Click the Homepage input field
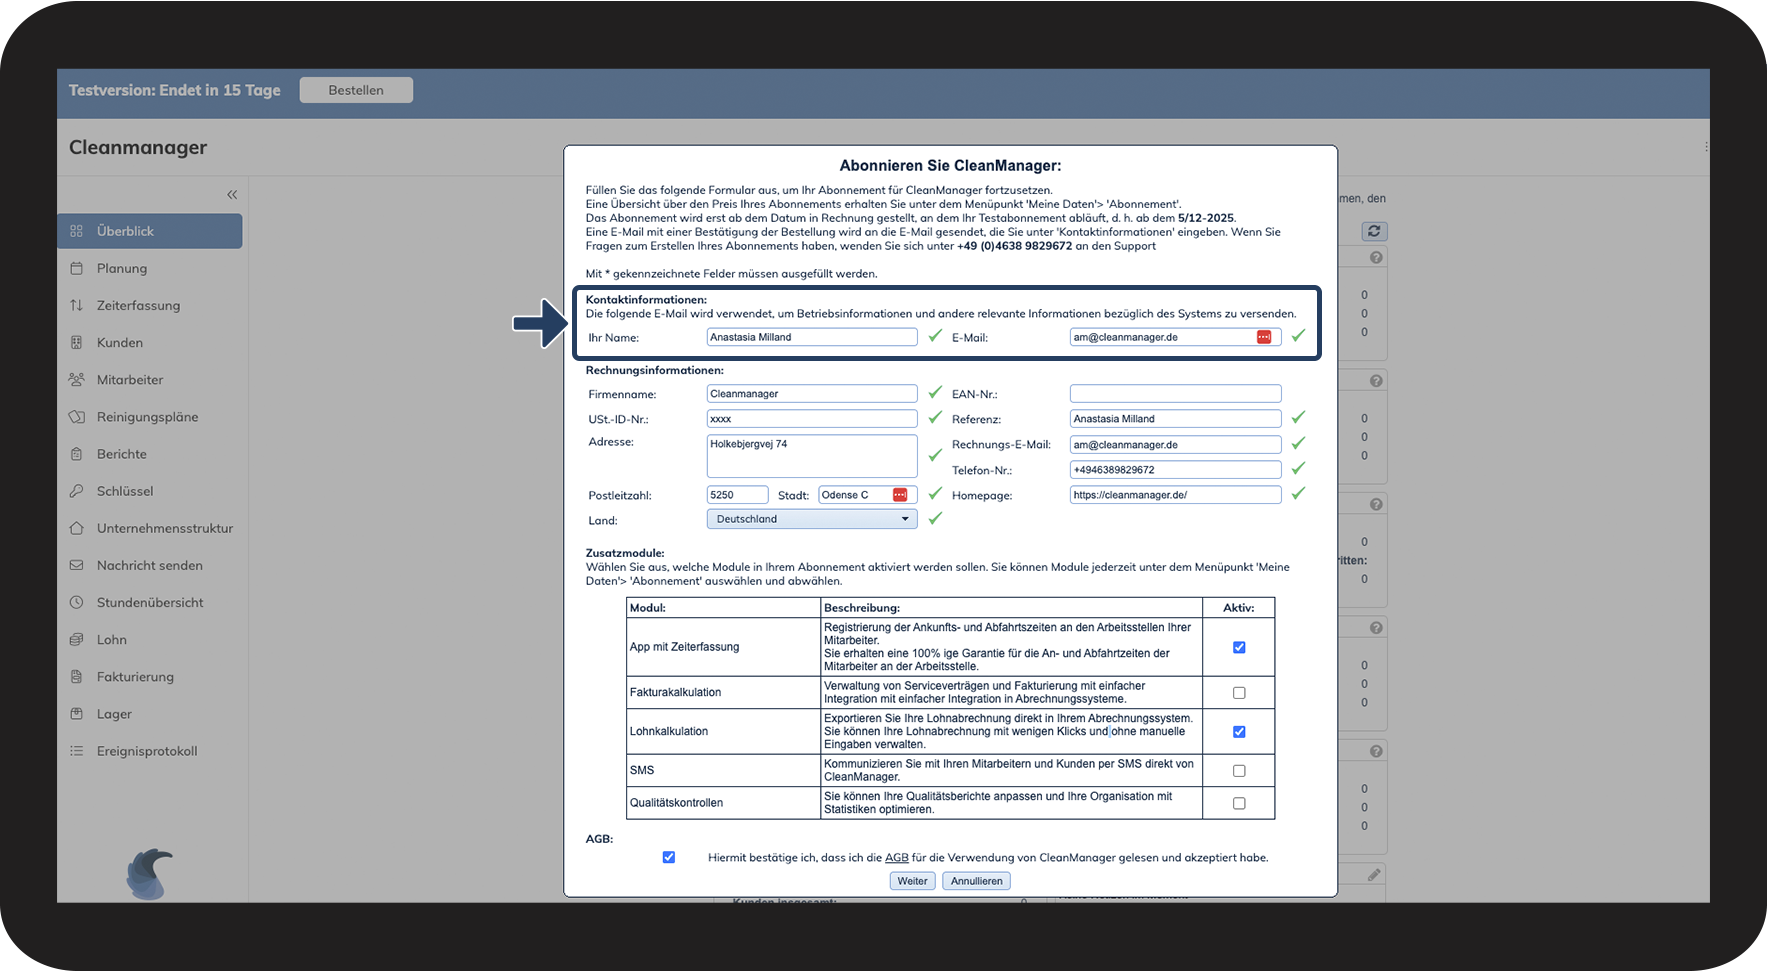 [x=1175, y=495]
